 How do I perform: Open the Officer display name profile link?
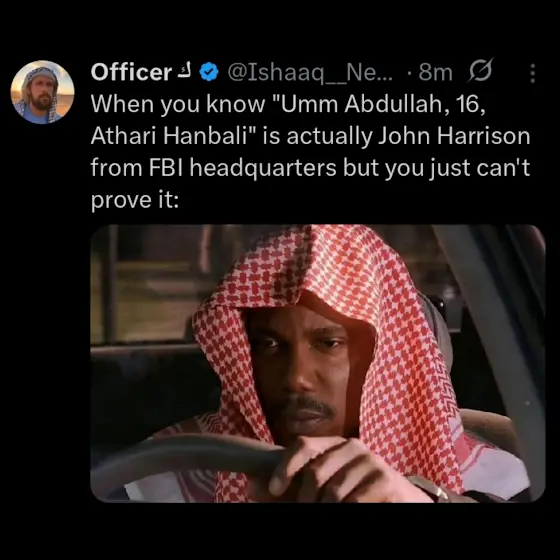(x=131, y=72)
